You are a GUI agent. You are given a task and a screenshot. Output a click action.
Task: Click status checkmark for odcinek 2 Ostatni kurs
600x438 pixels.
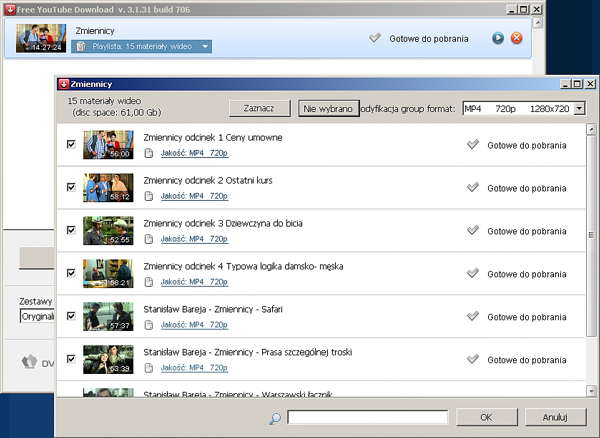pos(473,187)
